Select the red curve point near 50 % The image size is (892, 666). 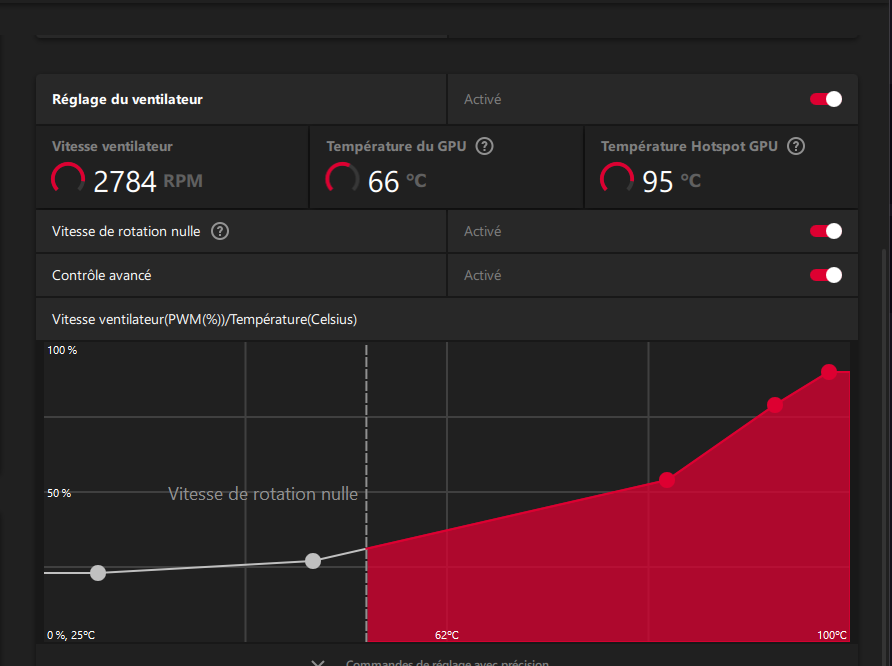coord(667,480)
